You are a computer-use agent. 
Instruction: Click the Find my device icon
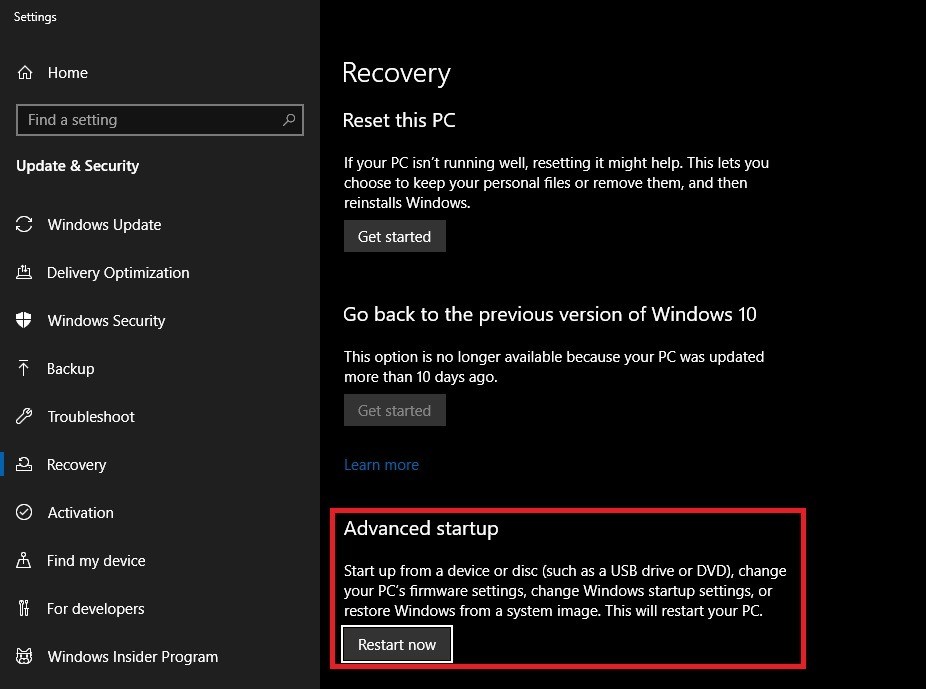coord(24,561)
